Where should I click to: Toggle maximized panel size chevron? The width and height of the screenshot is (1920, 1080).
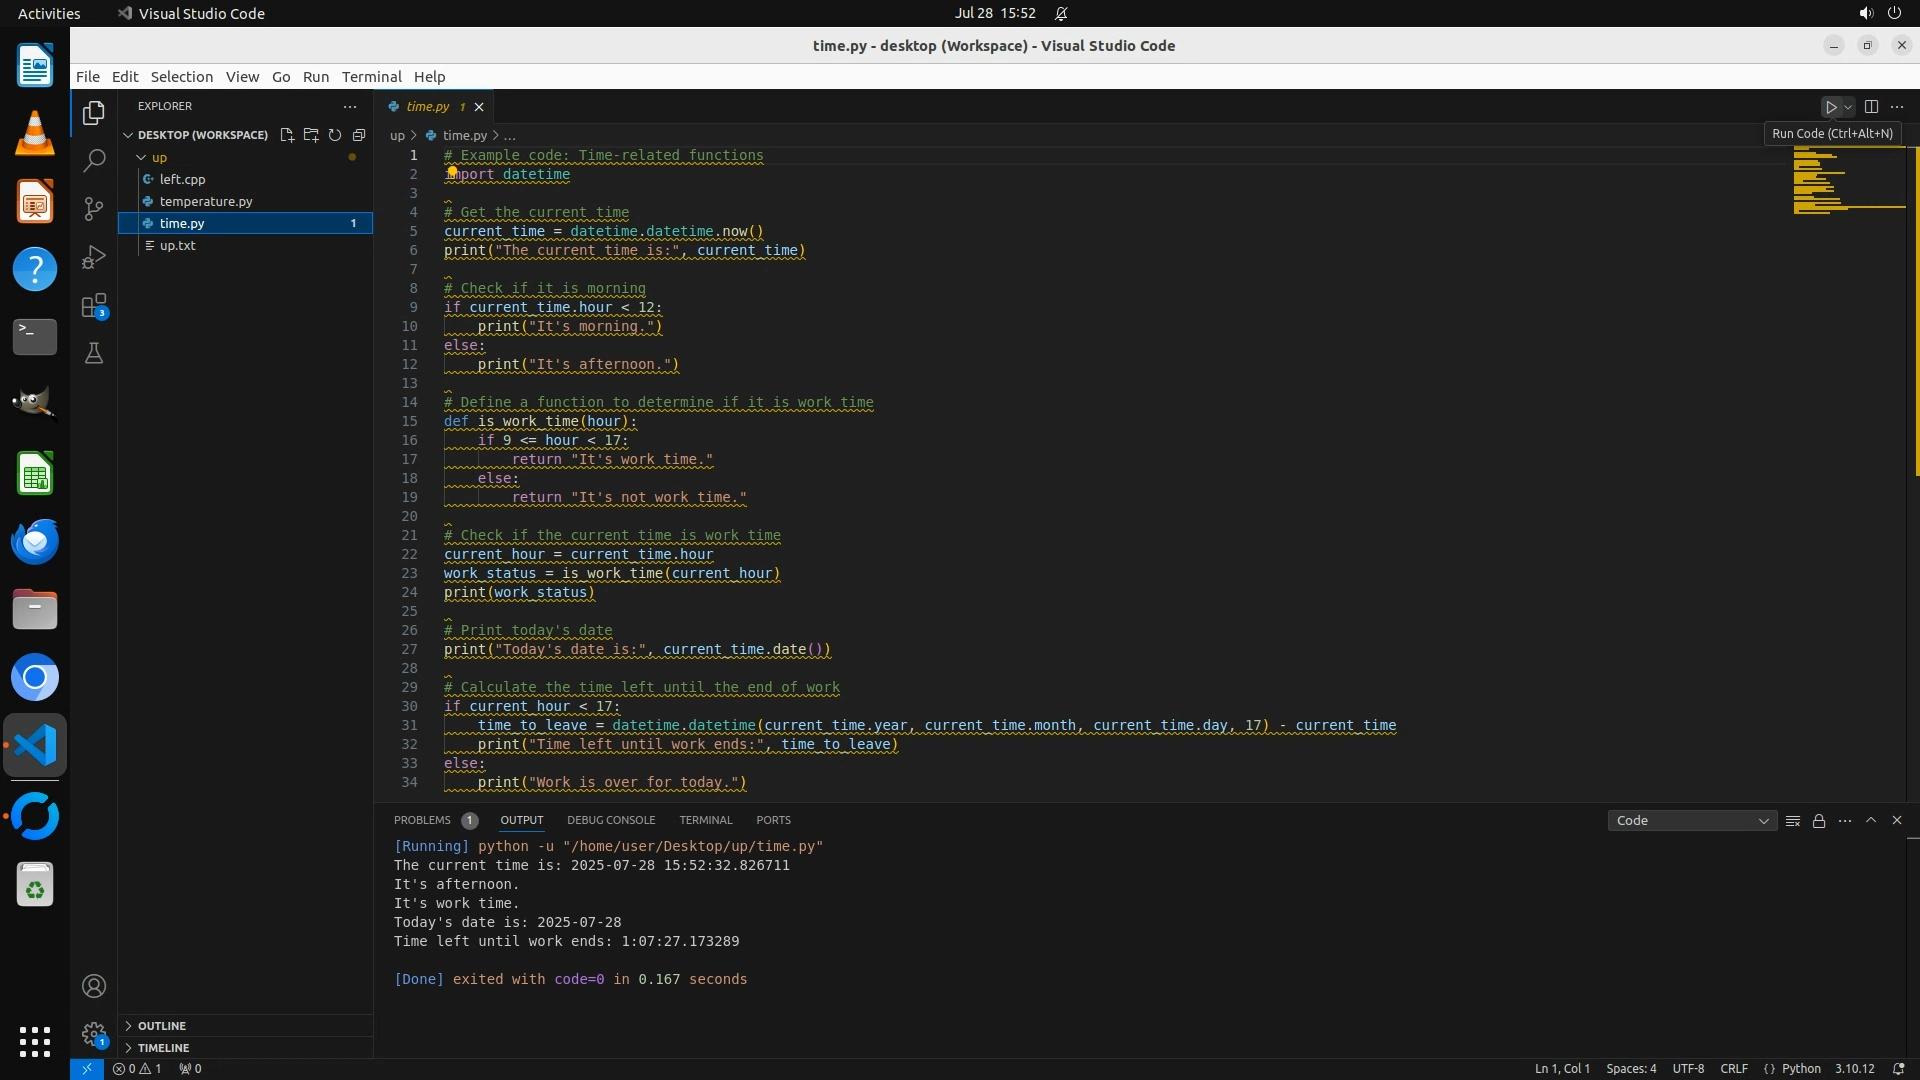1871,820
